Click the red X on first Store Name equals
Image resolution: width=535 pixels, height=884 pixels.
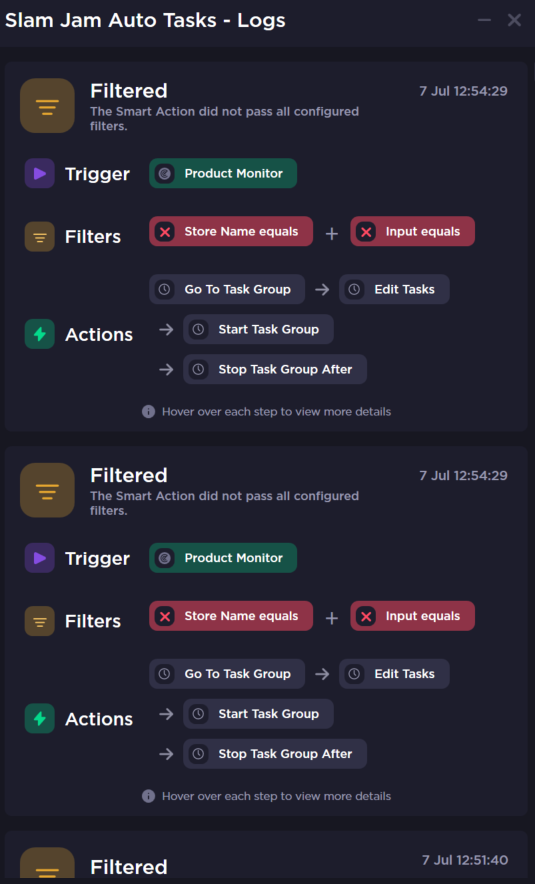click(165, 231)
